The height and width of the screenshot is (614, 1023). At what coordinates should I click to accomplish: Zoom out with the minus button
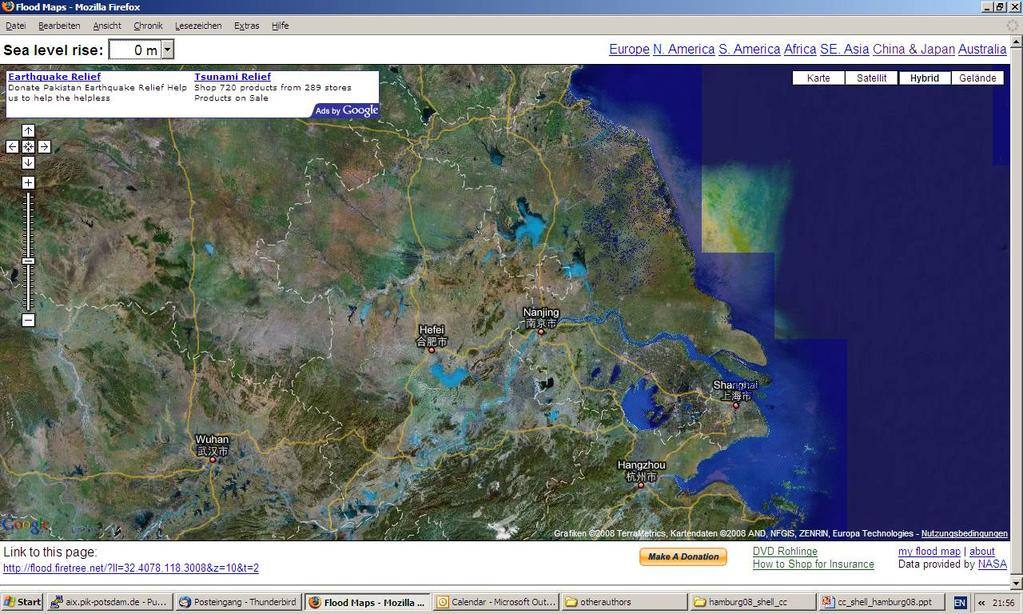(28, 320)
